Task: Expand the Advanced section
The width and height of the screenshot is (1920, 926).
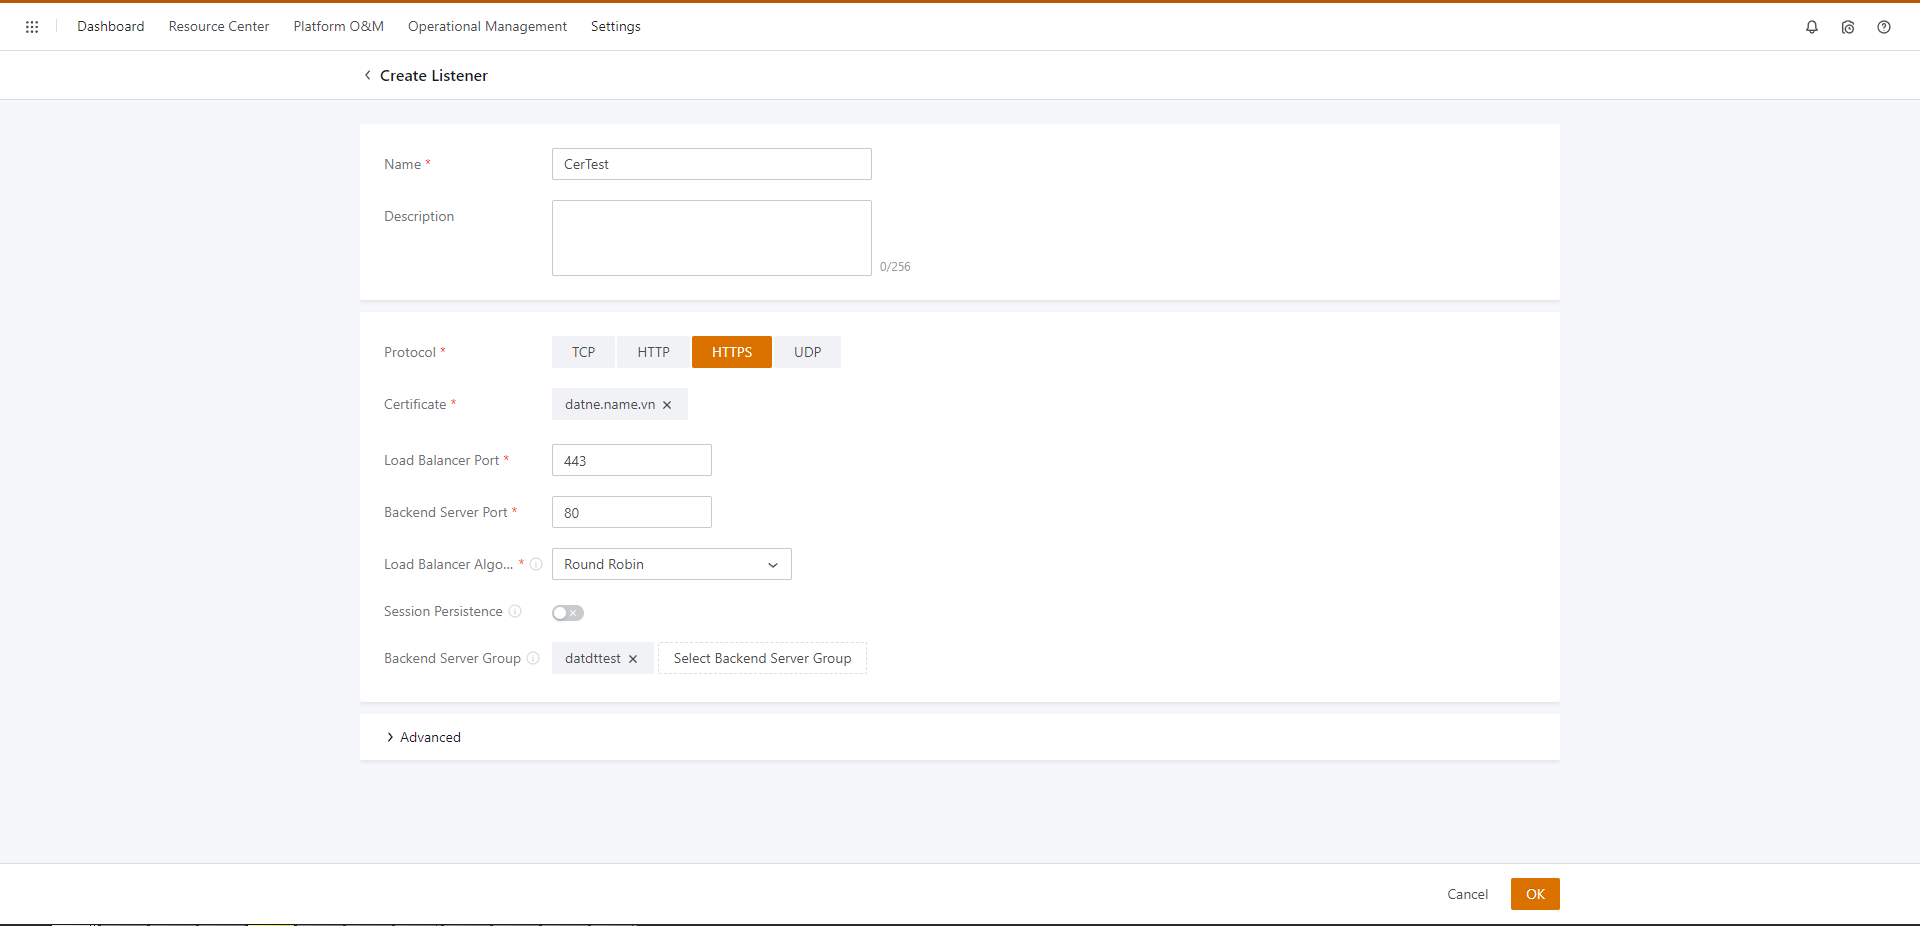Action: click(x=423, y=737)
